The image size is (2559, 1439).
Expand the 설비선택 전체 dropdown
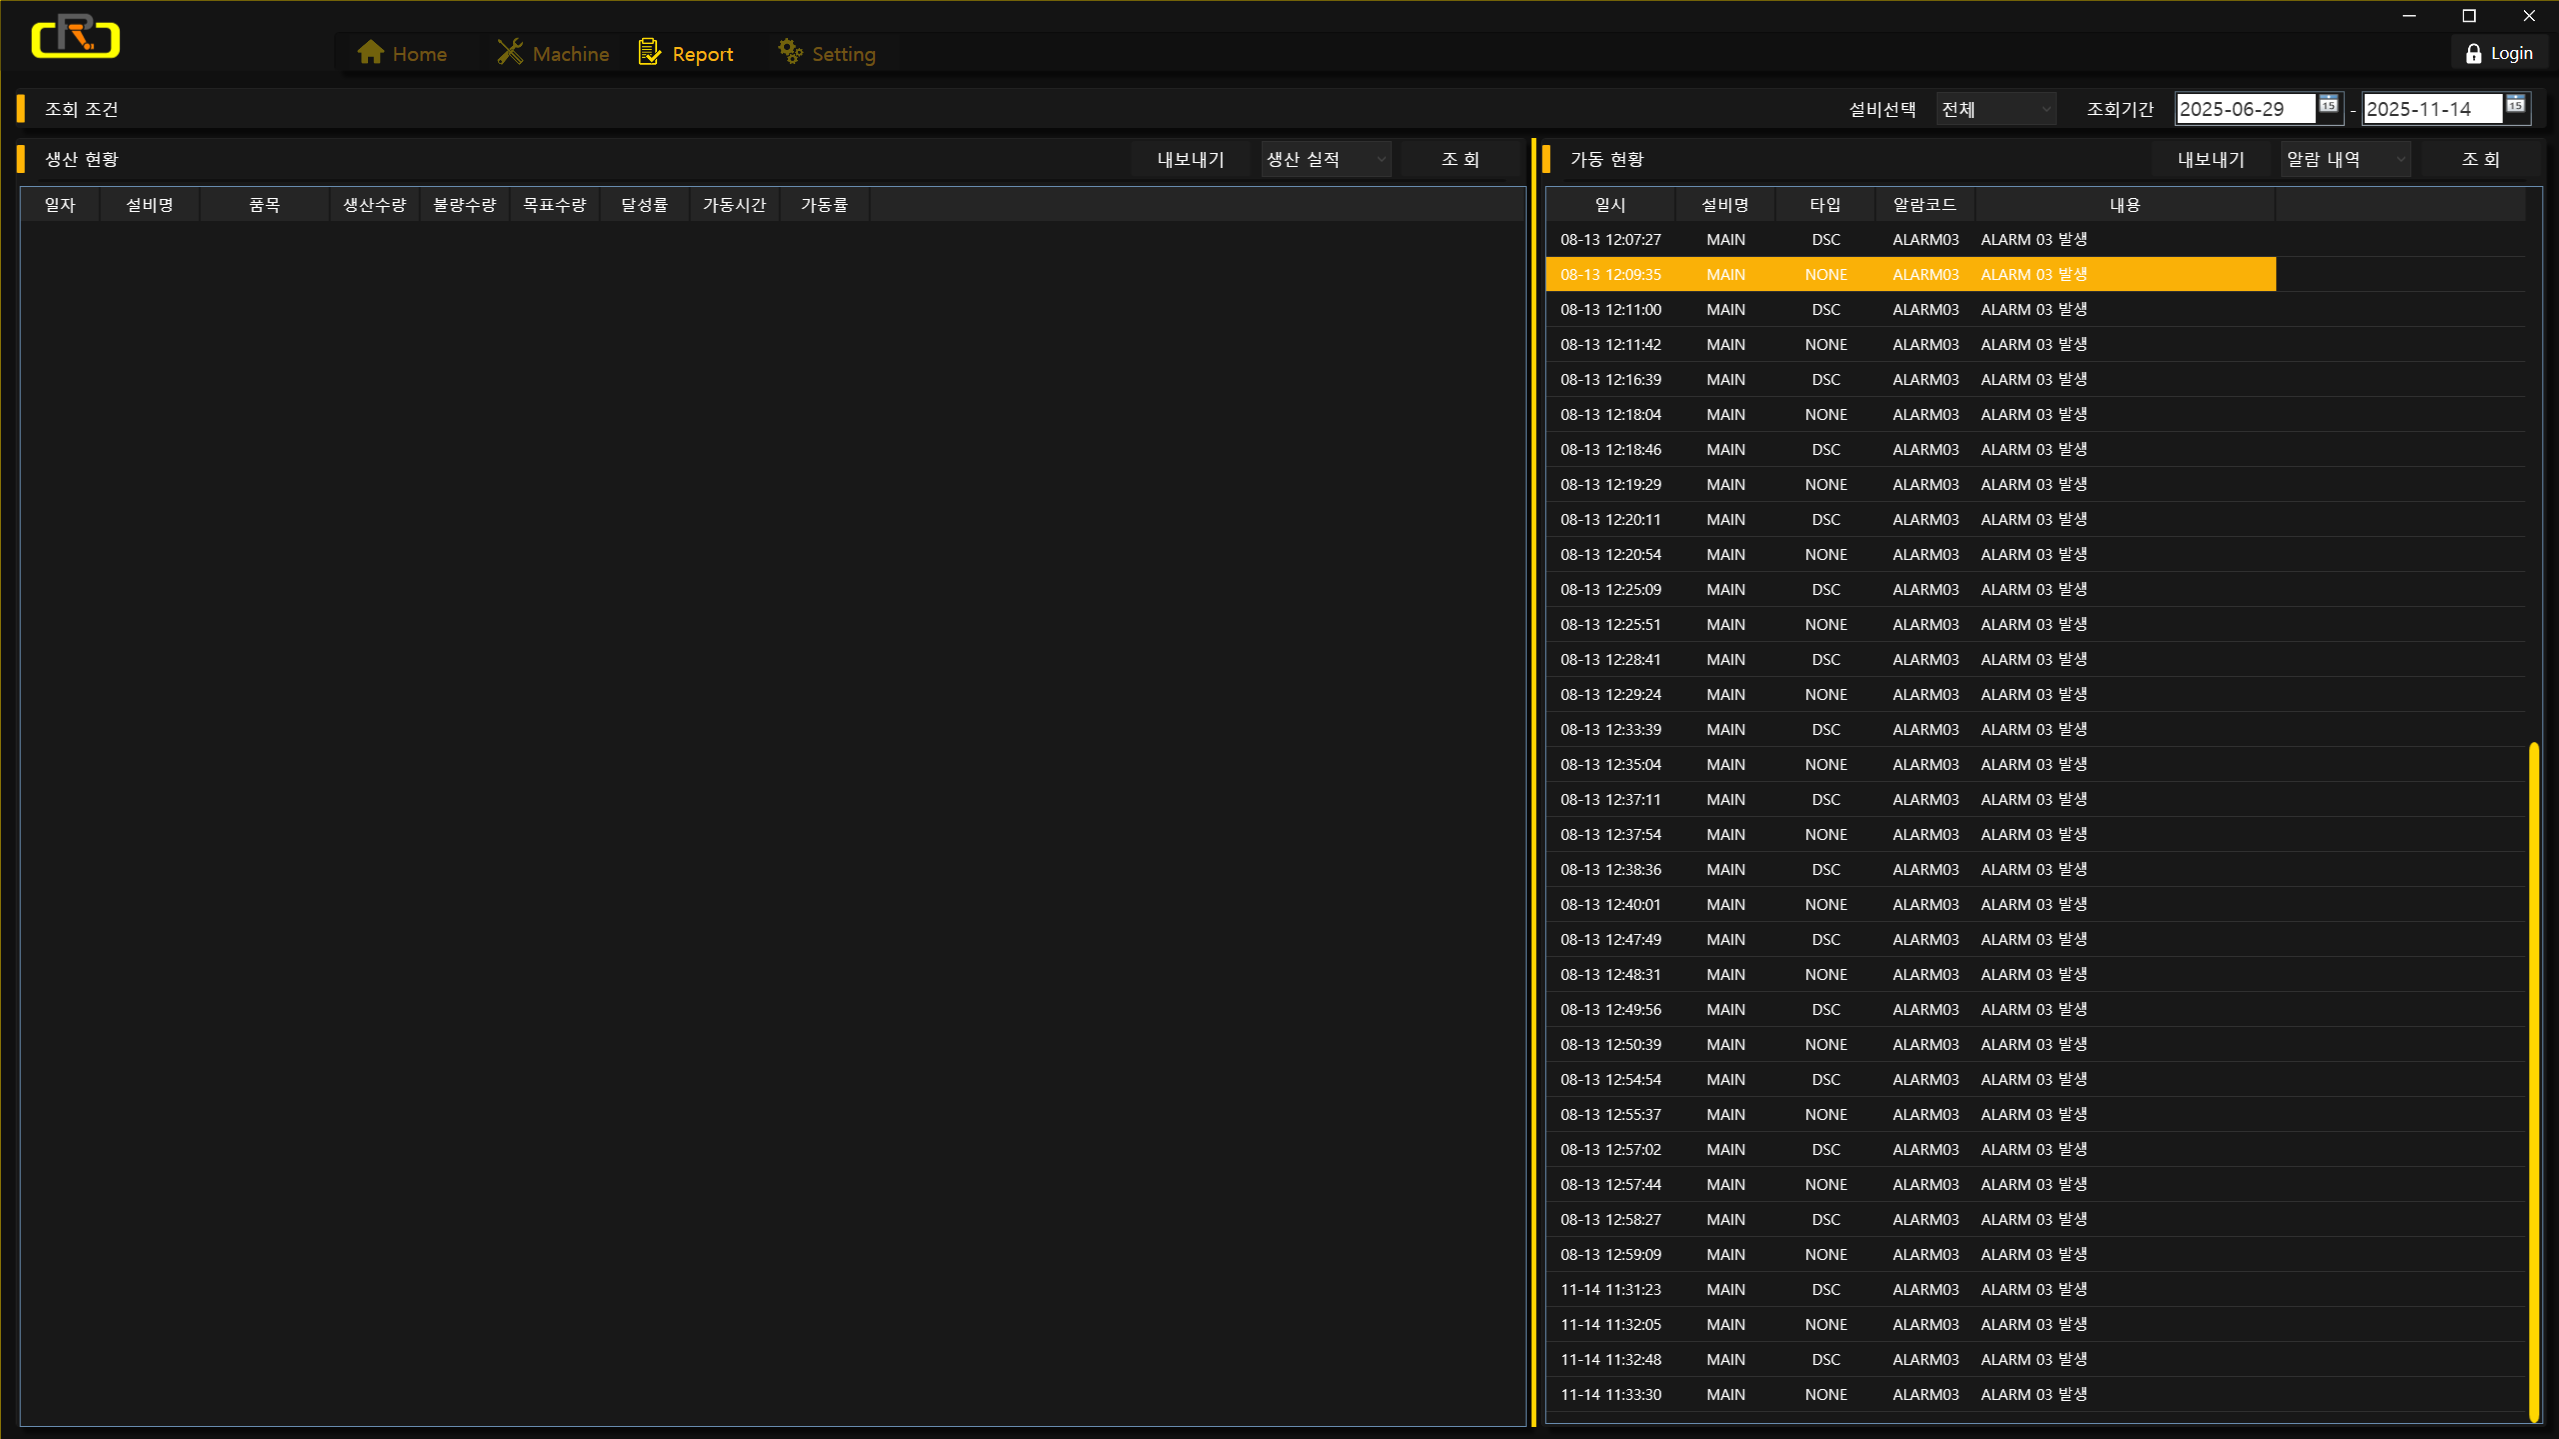point(1995,109)
